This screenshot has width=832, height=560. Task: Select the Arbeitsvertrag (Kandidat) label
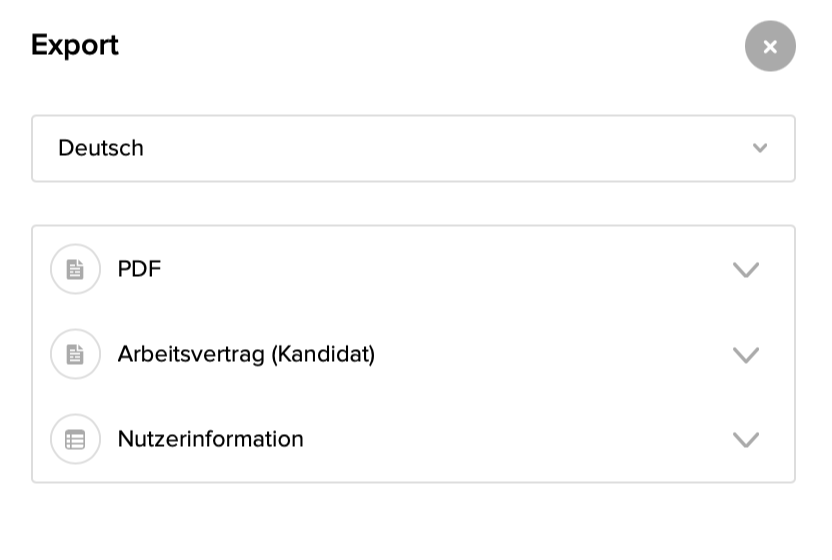click(x=246, y=354)
